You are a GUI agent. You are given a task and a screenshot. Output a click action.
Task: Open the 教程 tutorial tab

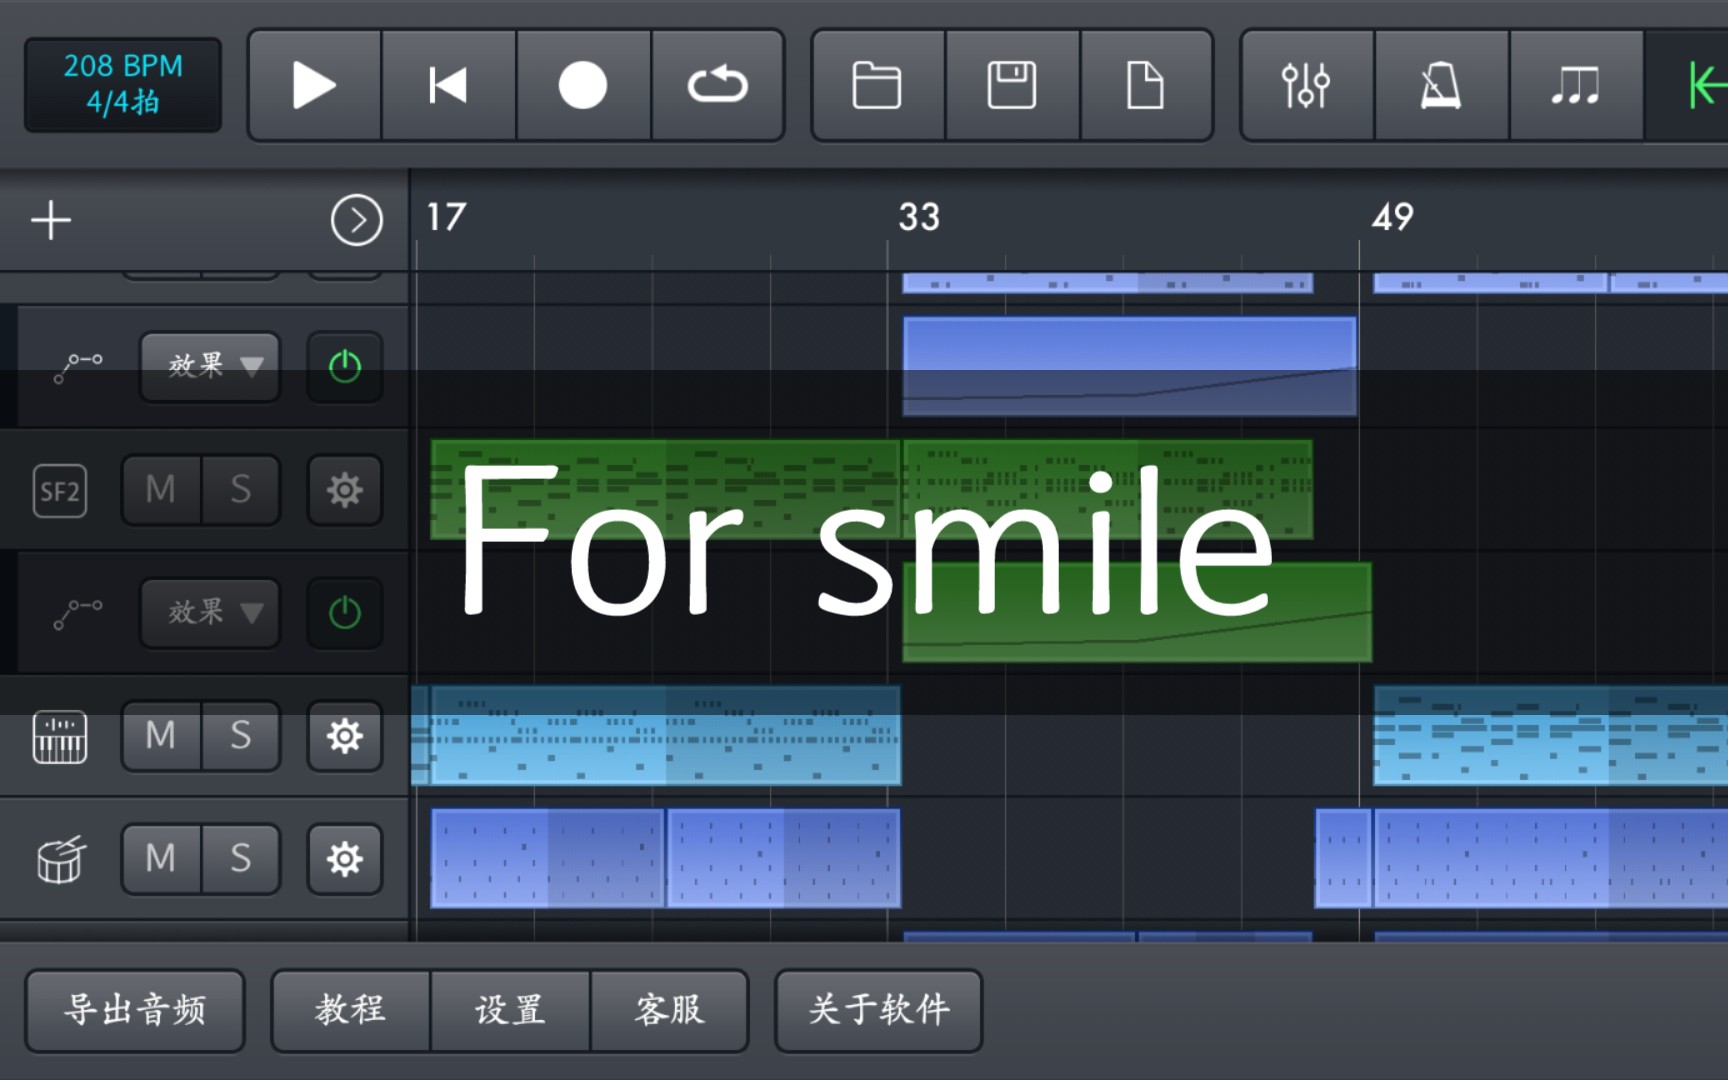pyautogui.click(x=351, y=1010)
